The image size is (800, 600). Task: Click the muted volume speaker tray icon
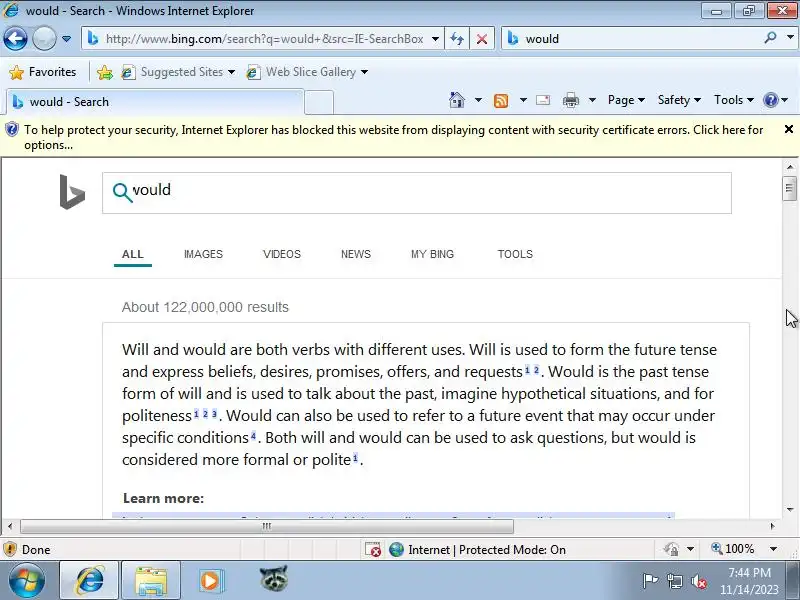(698, 581)
